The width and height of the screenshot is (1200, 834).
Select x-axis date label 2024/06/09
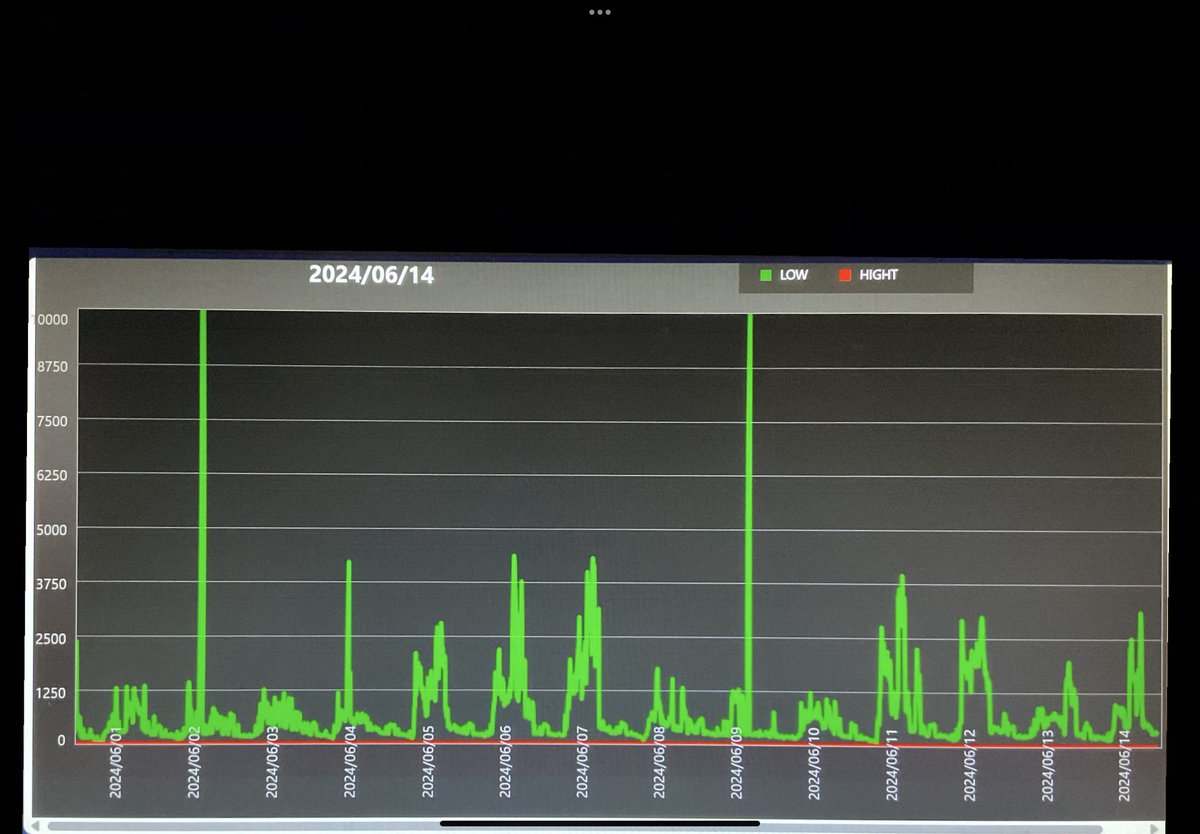(737, 763)
